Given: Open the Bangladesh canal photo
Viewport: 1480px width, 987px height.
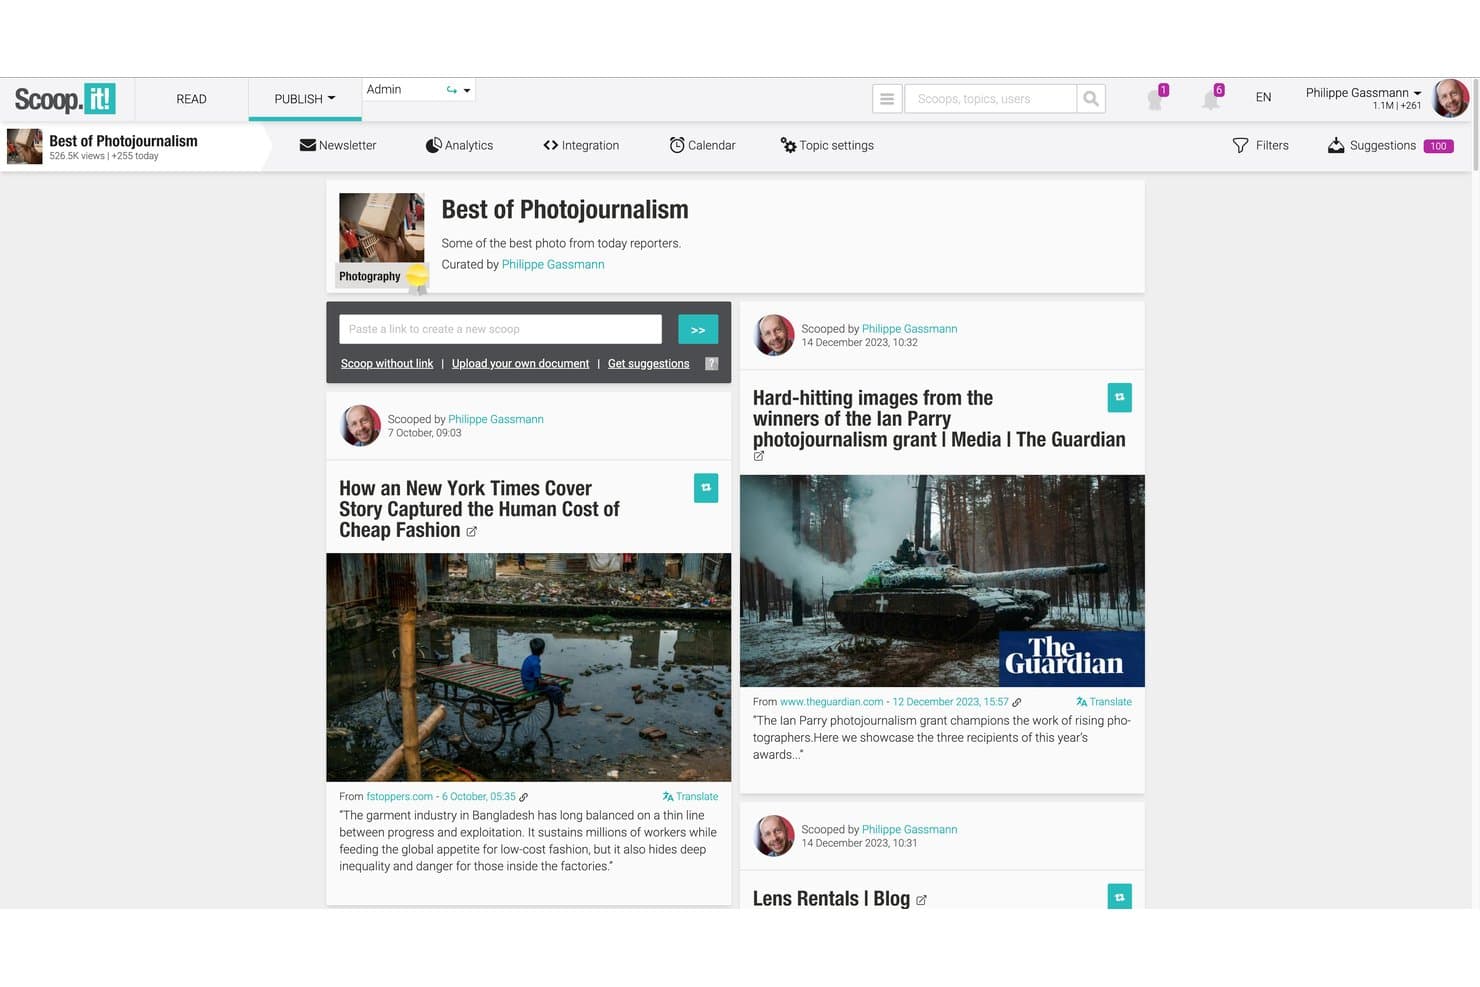Looking at the screenshot, I should click(529, 667).
